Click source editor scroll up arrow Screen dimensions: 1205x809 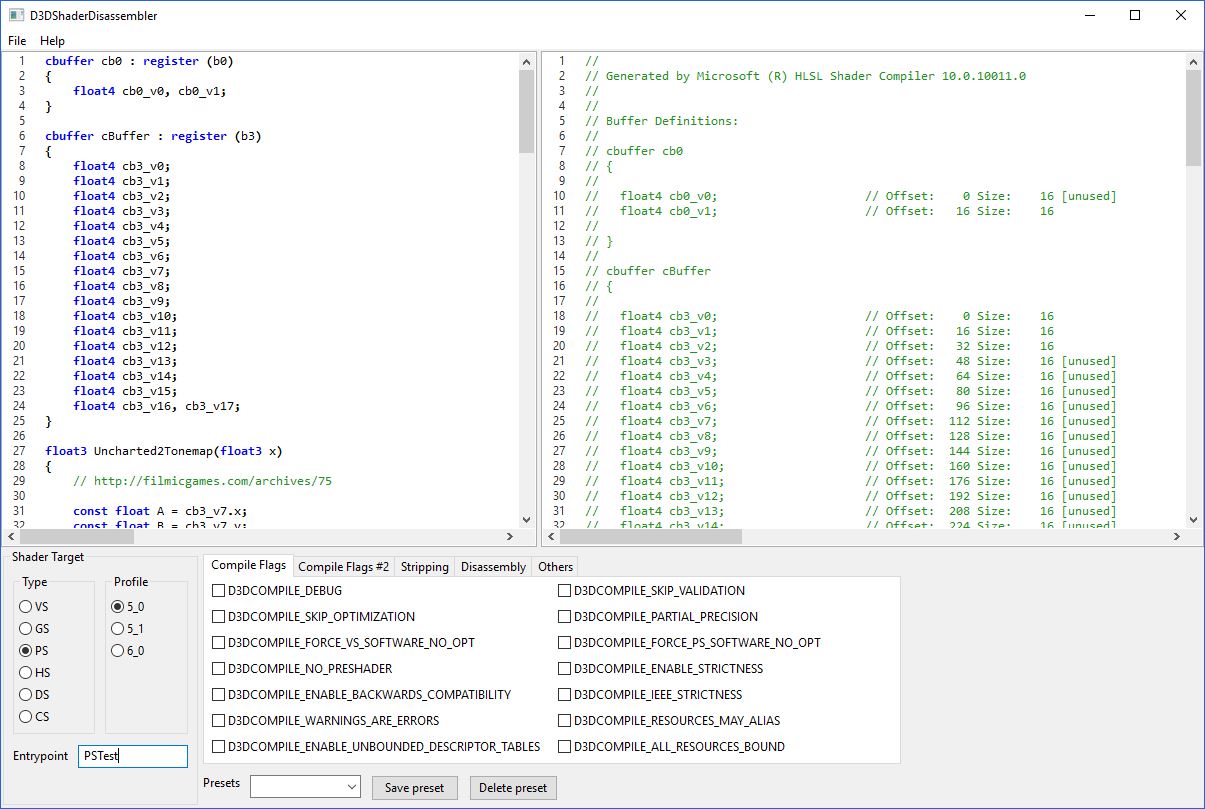point(527,62)
